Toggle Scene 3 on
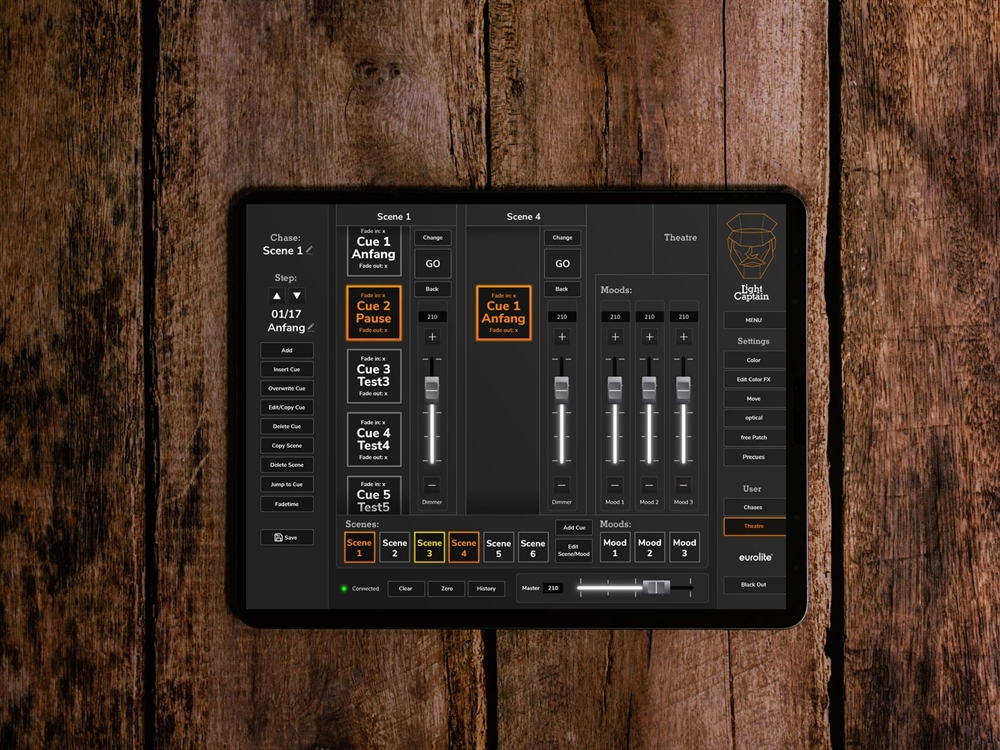 [429, 547]
